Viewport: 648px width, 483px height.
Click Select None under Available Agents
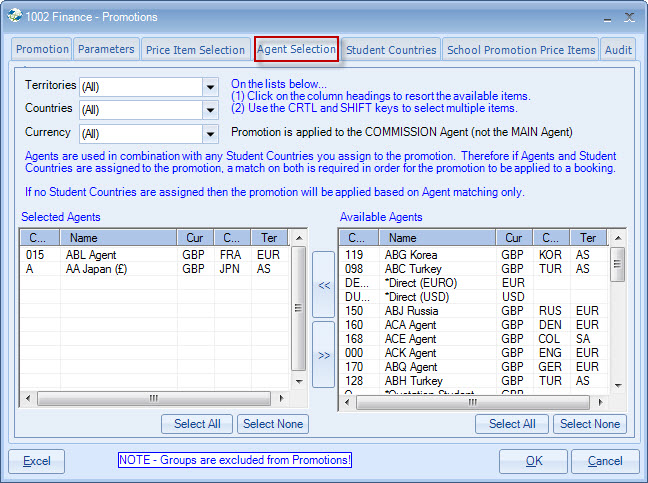[590, 424]
